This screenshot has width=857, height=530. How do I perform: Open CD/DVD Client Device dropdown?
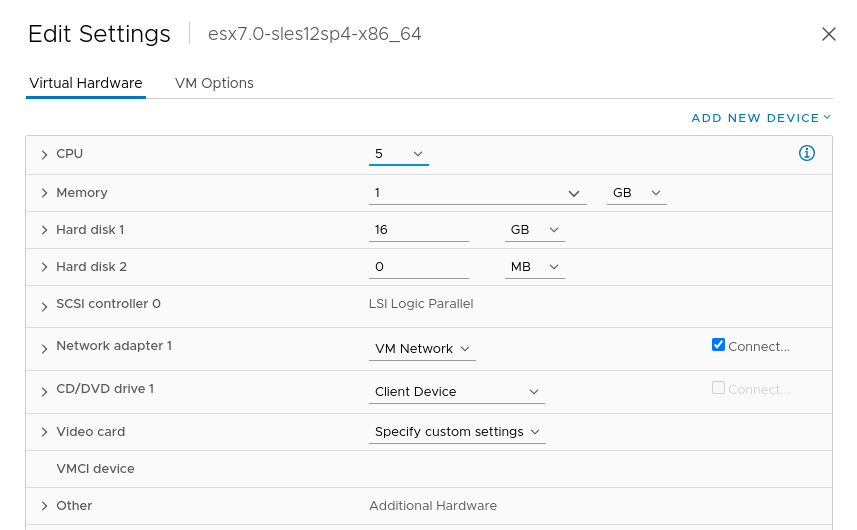point(456,391)
